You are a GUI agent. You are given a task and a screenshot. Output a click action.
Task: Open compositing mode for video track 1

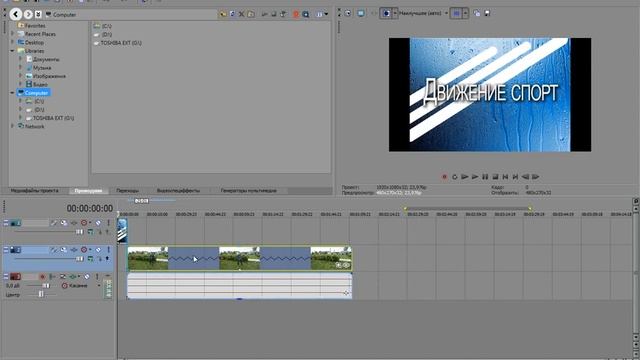(90, 232)
